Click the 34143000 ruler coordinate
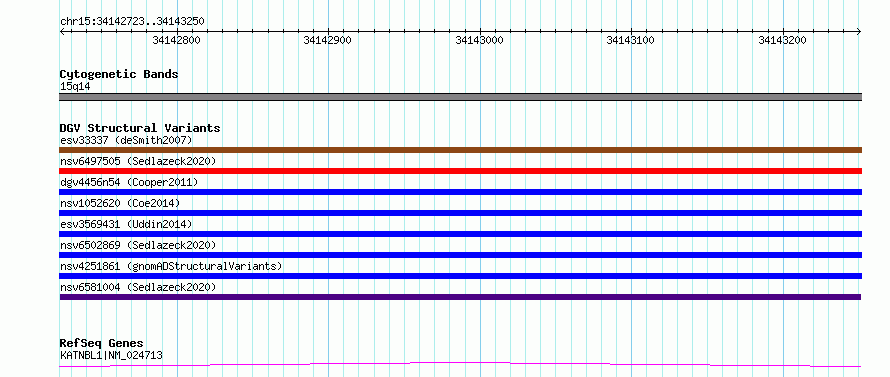 480,40
